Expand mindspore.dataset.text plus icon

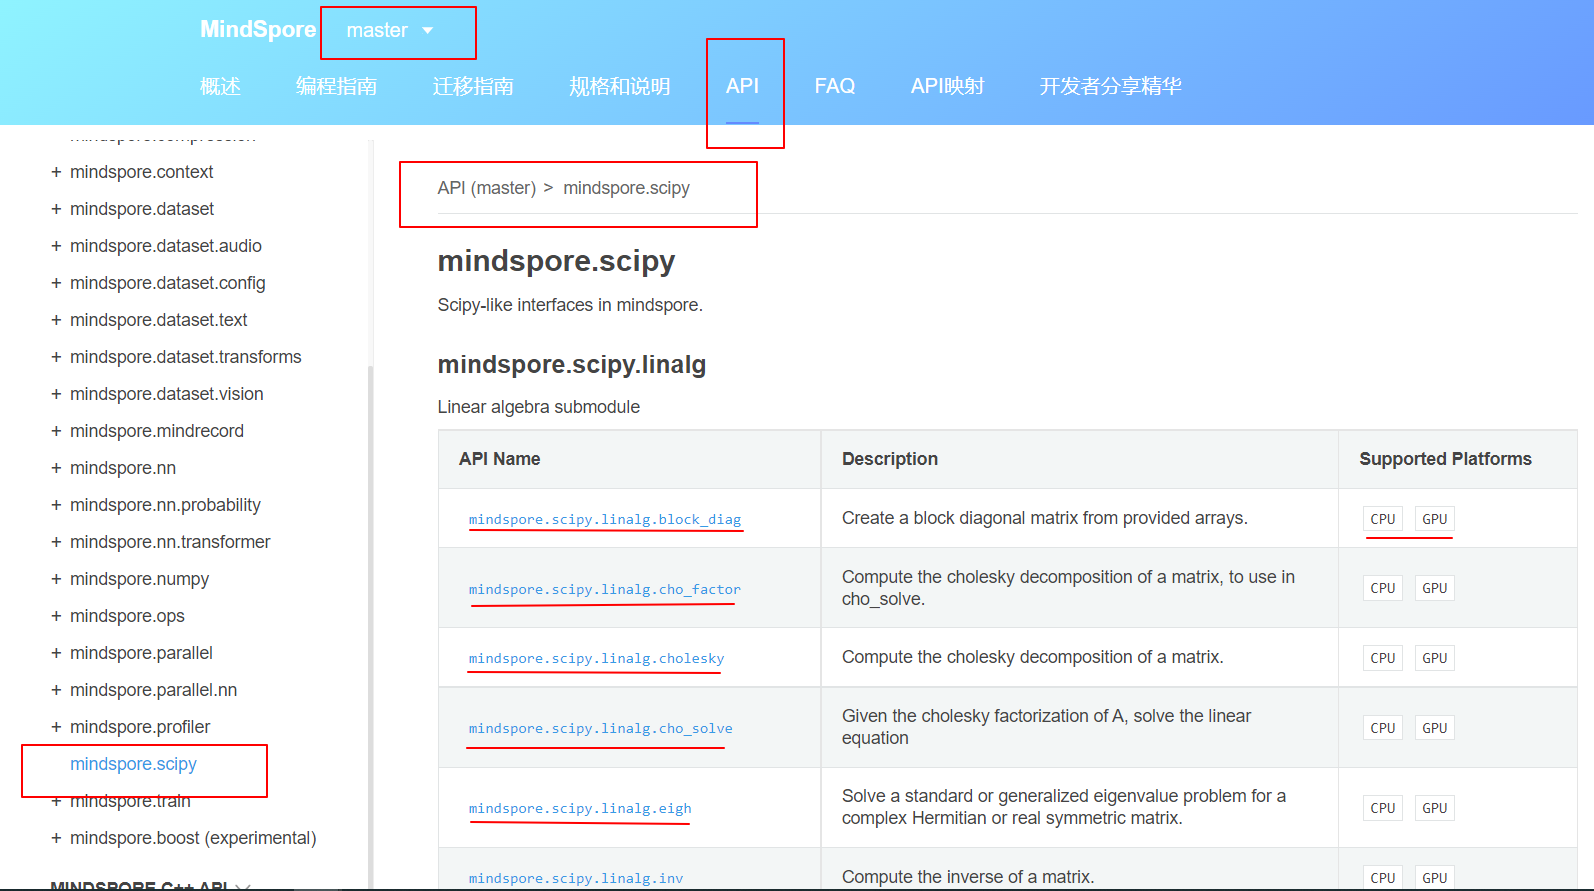pyautogui.click(x=56, y=320)
